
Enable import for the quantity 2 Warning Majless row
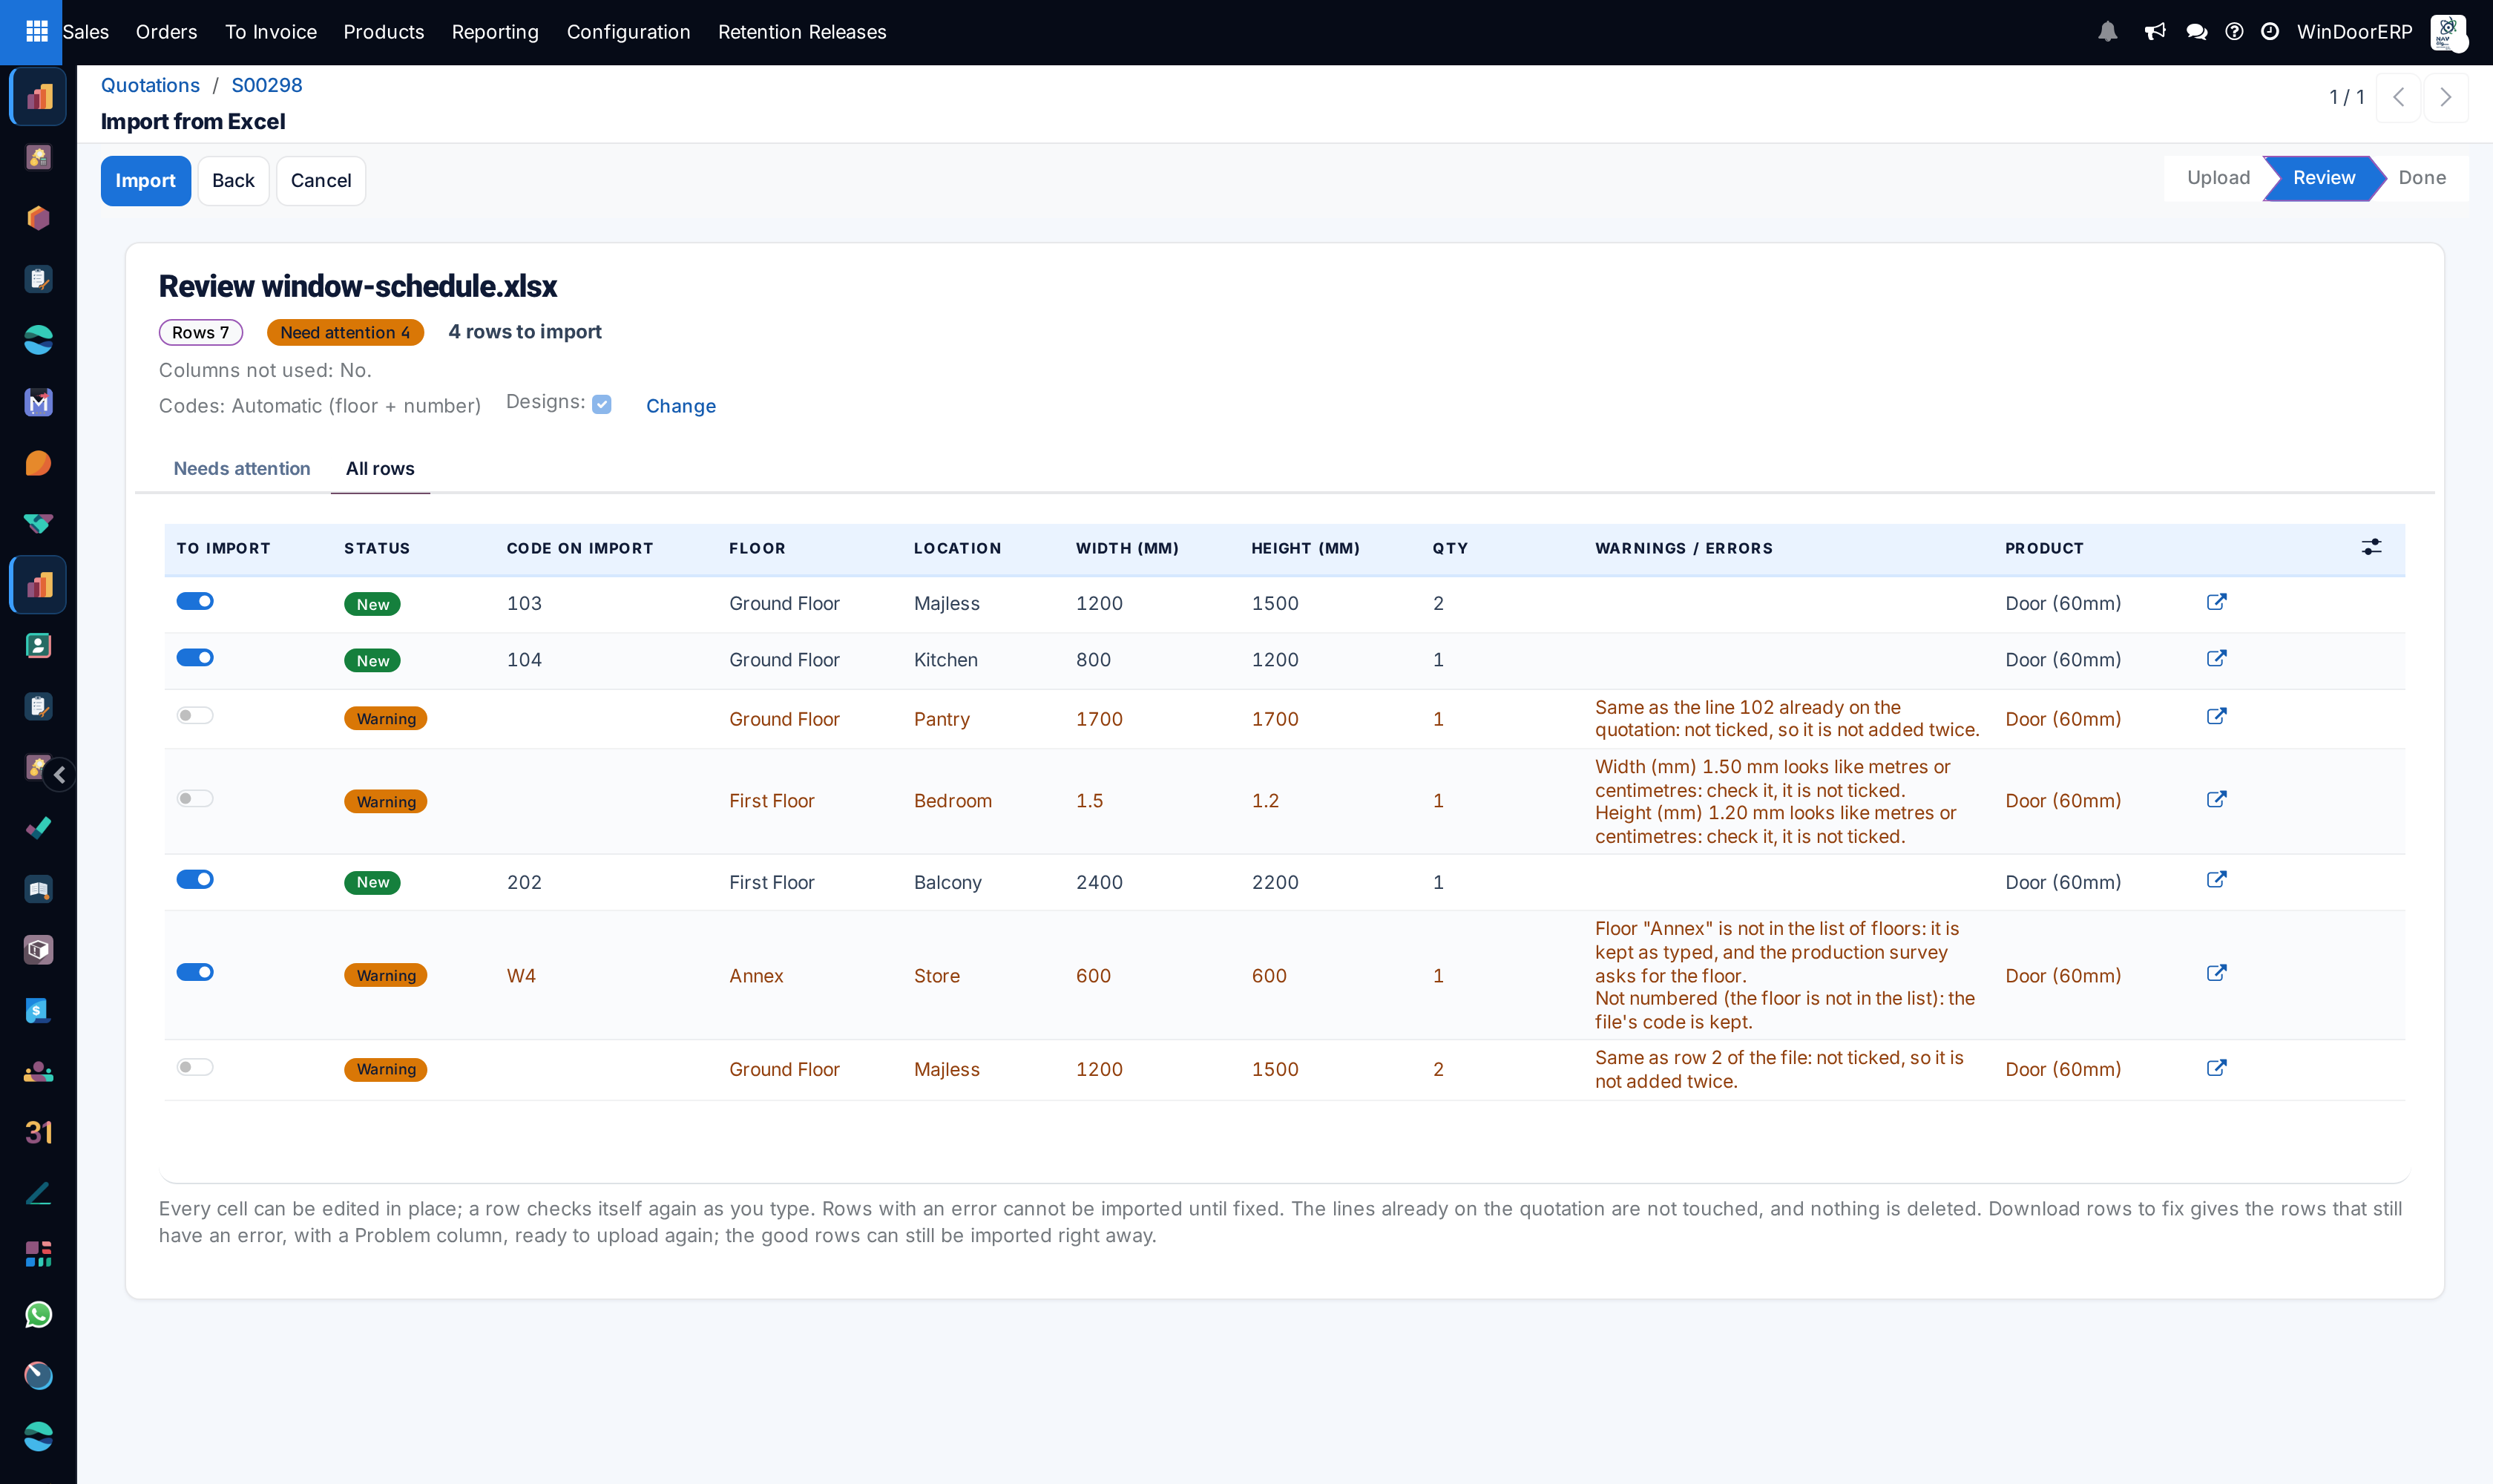[195, 1068]
